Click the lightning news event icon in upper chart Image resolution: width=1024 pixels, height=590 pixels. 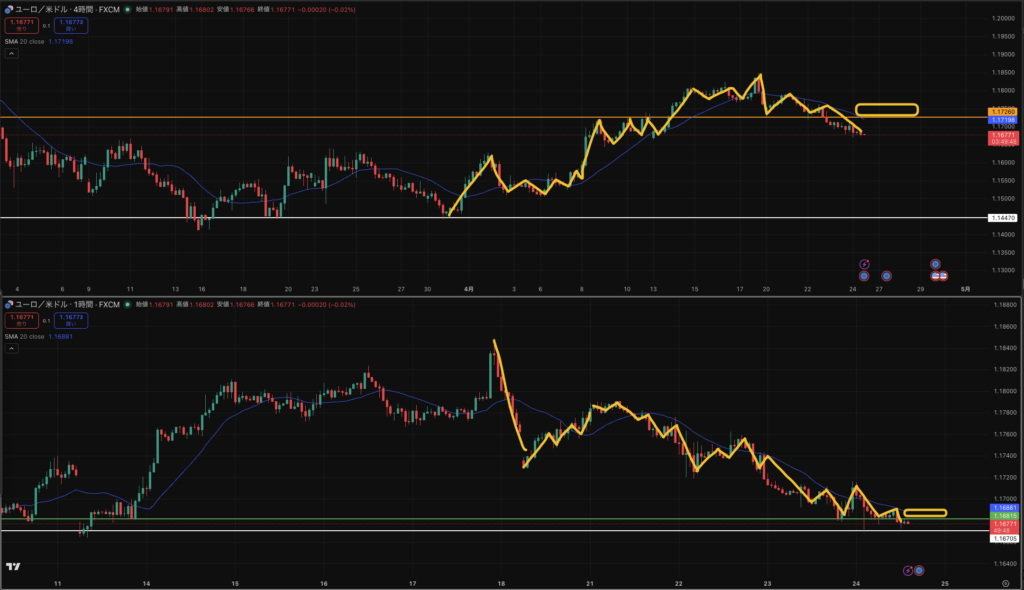point(865,264)
